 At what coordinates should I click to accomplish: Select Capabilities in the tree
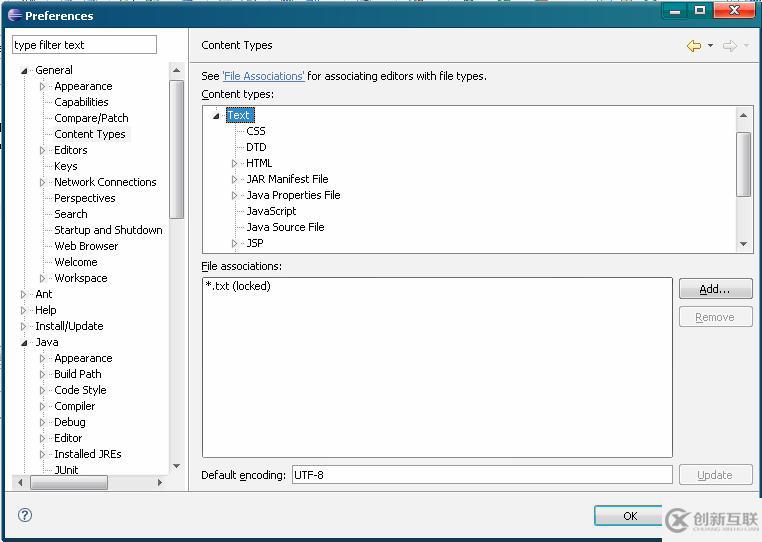pyautogui.click(x=81, y=102)
